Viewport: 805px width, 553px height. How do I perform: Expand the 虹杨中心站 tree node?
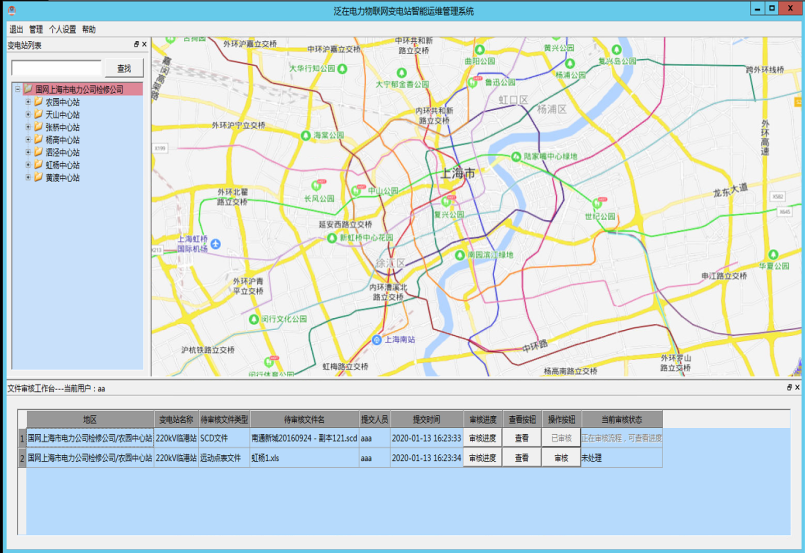point(28,165)
